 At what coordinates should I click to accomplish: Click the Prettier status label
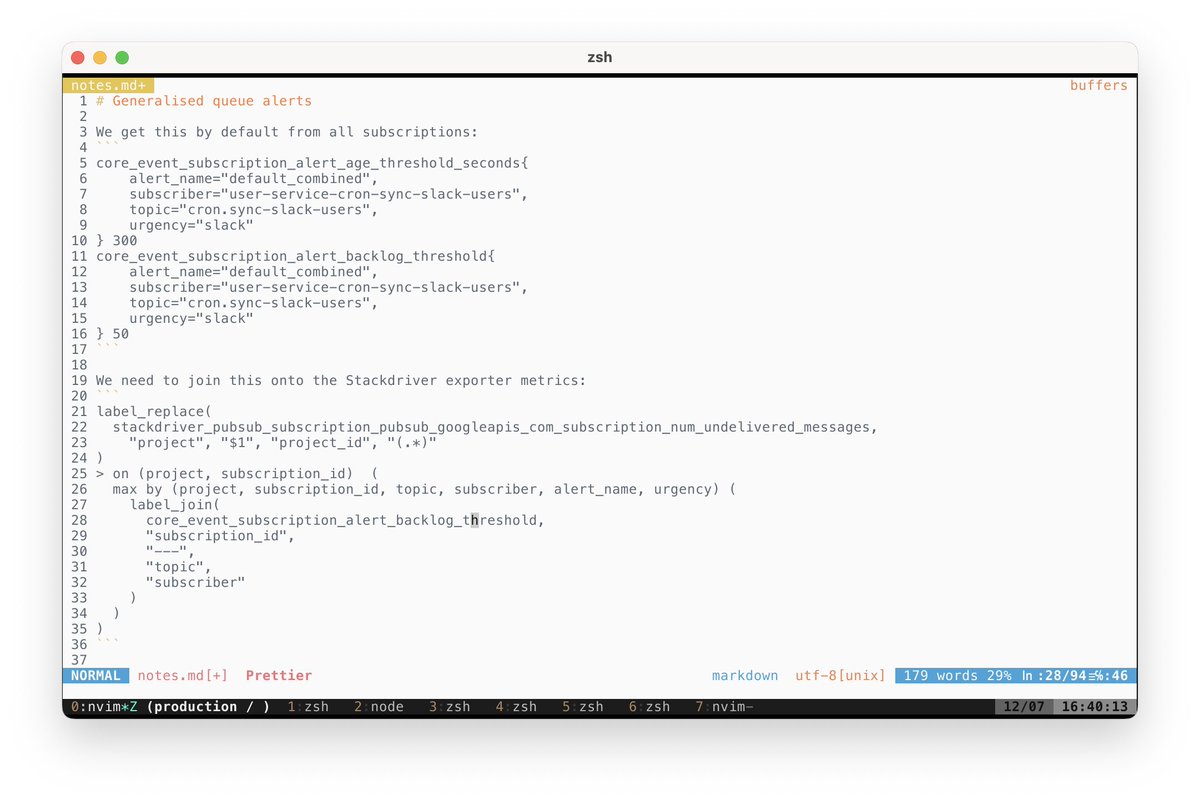coord(279,676)
